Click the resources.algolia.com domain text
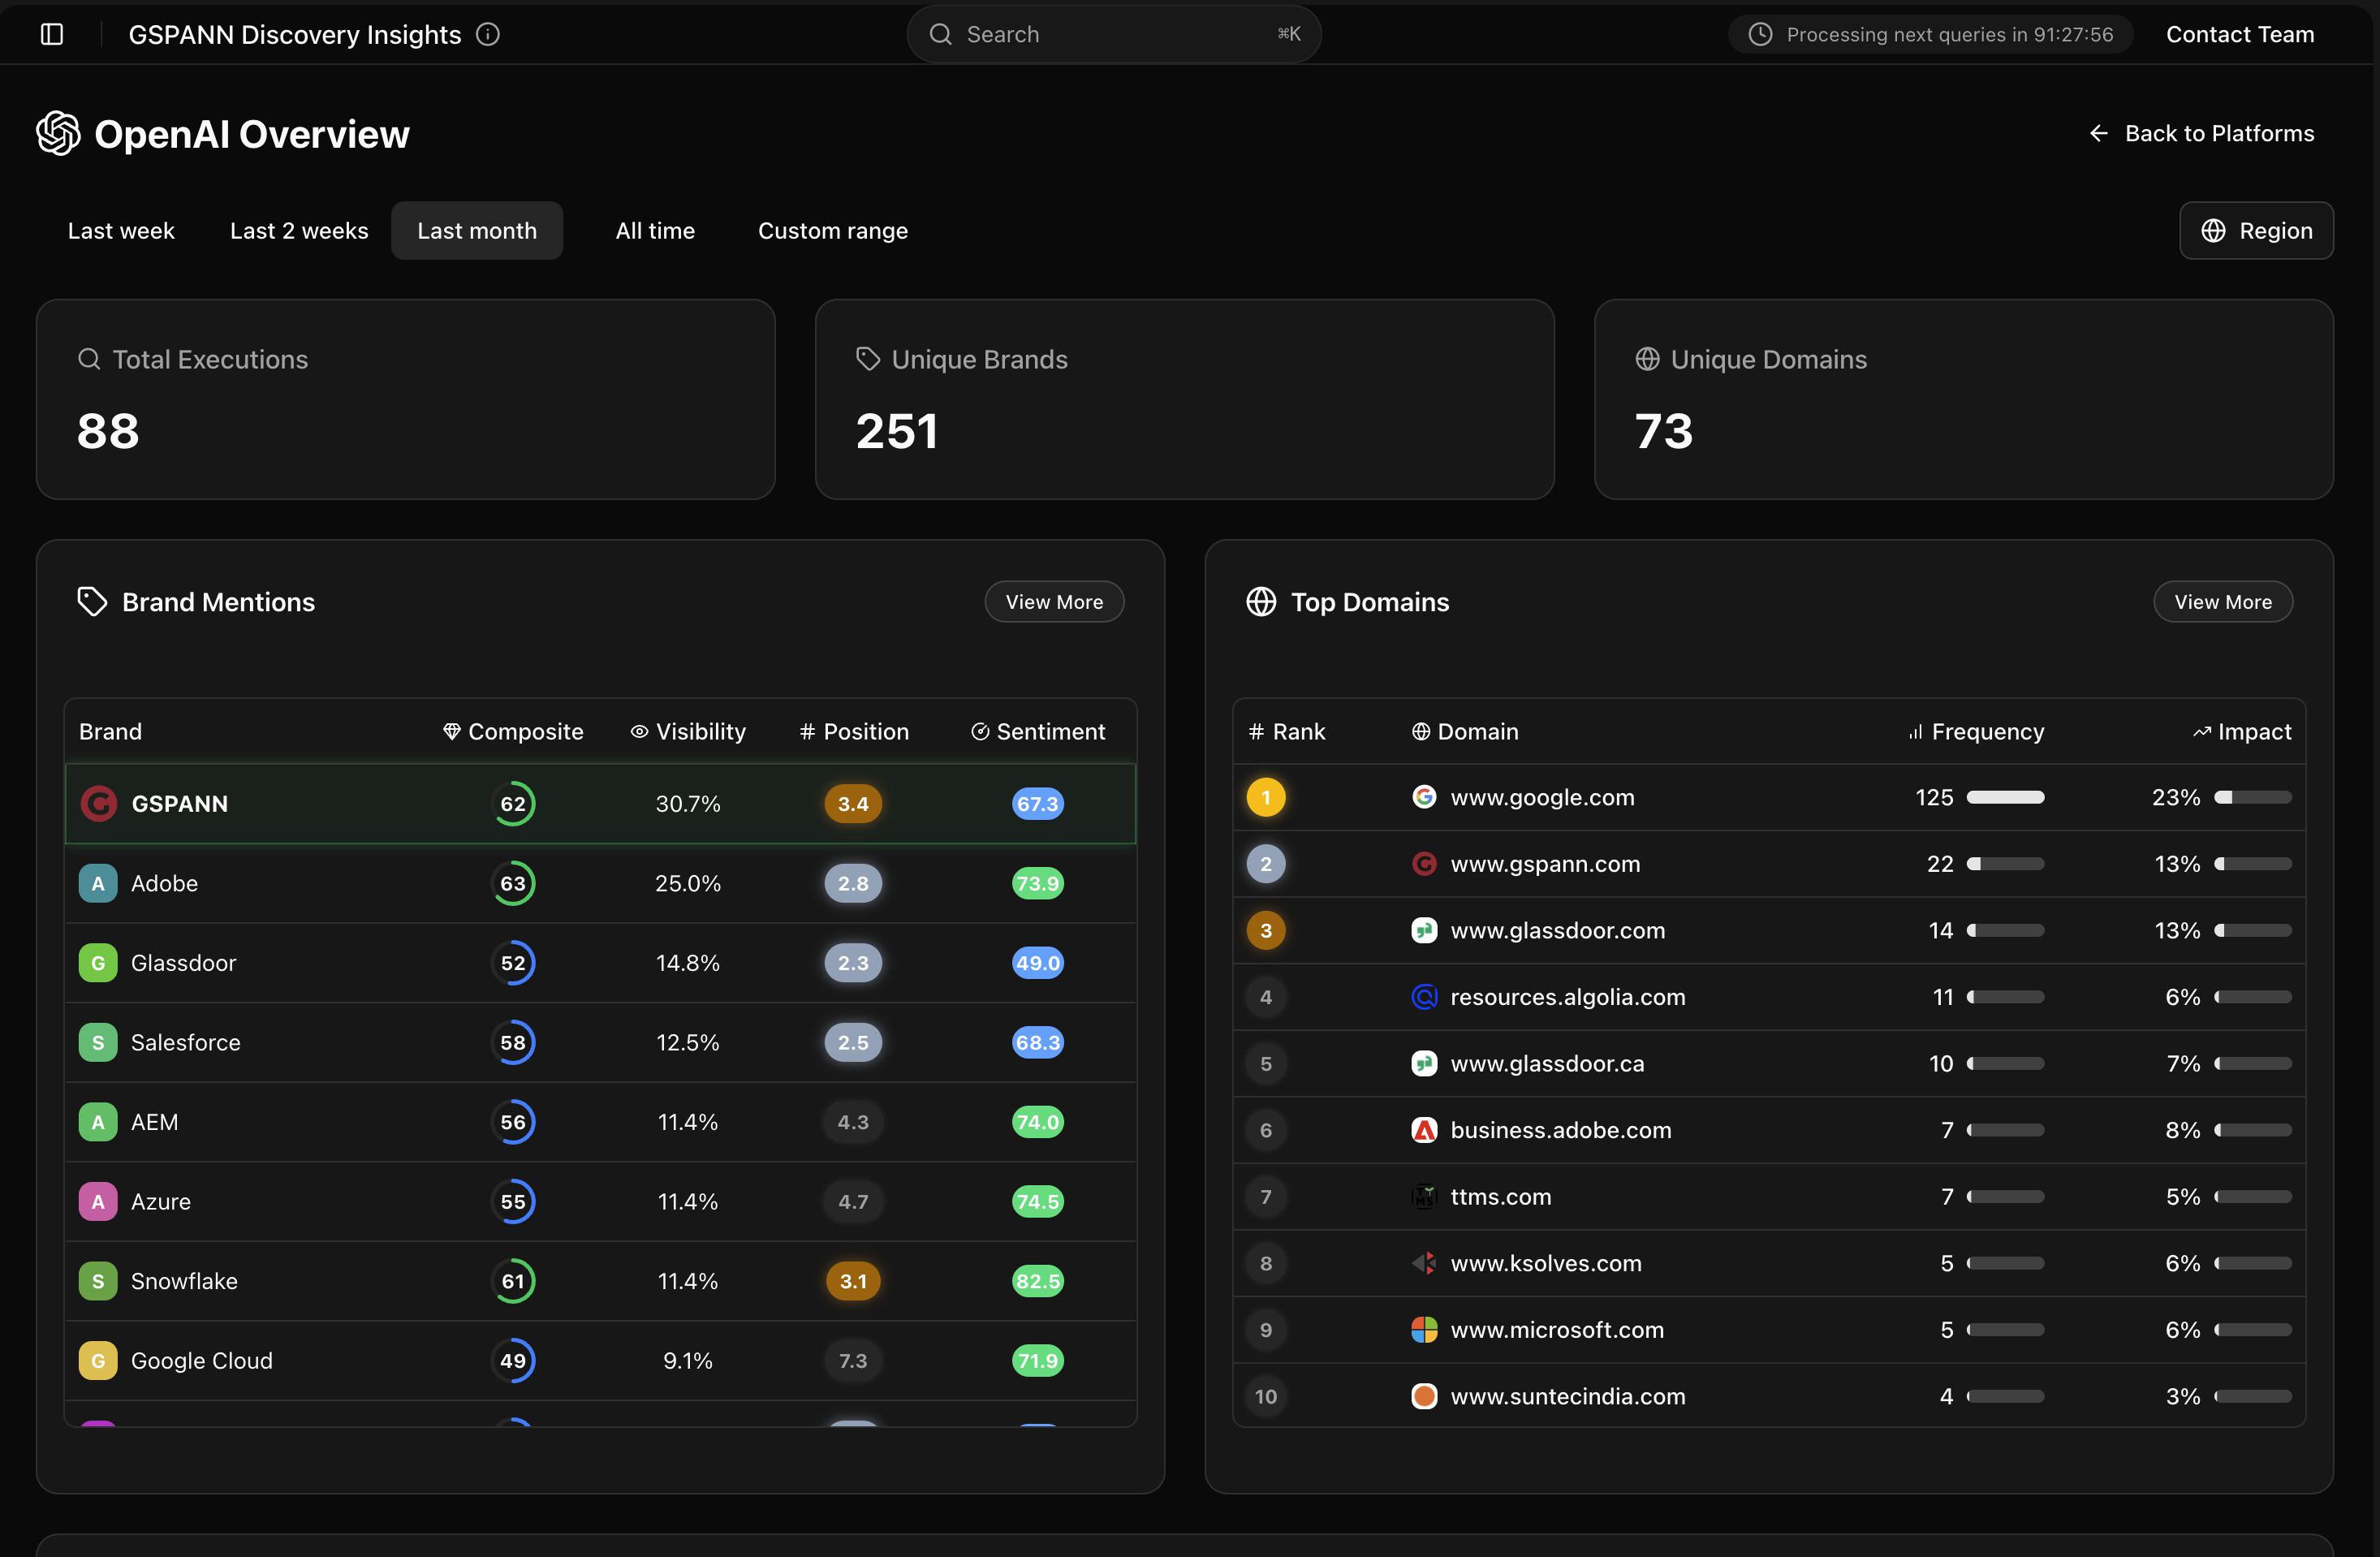Image resolution: width=2380 pixels, height=1557 pixels. point(1568,997)
